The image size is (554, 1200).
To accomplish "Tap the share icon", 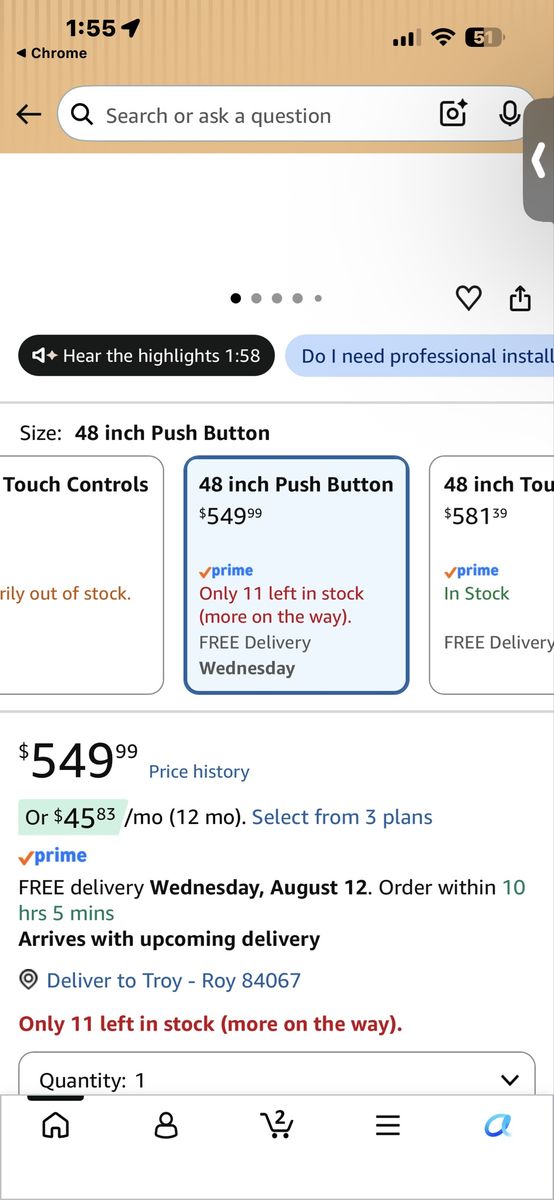I will point(520,298).
